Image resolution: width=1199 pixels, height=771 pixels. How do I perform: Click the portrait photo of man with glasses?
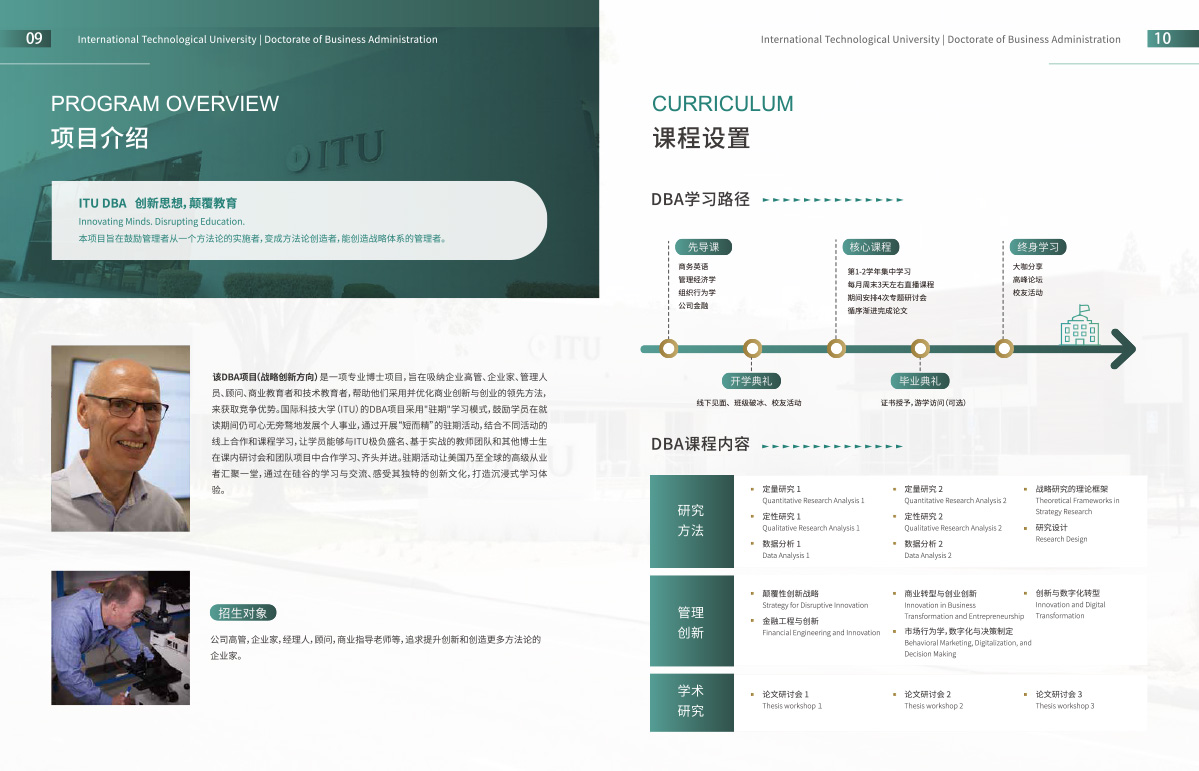(x=120, y=438)
